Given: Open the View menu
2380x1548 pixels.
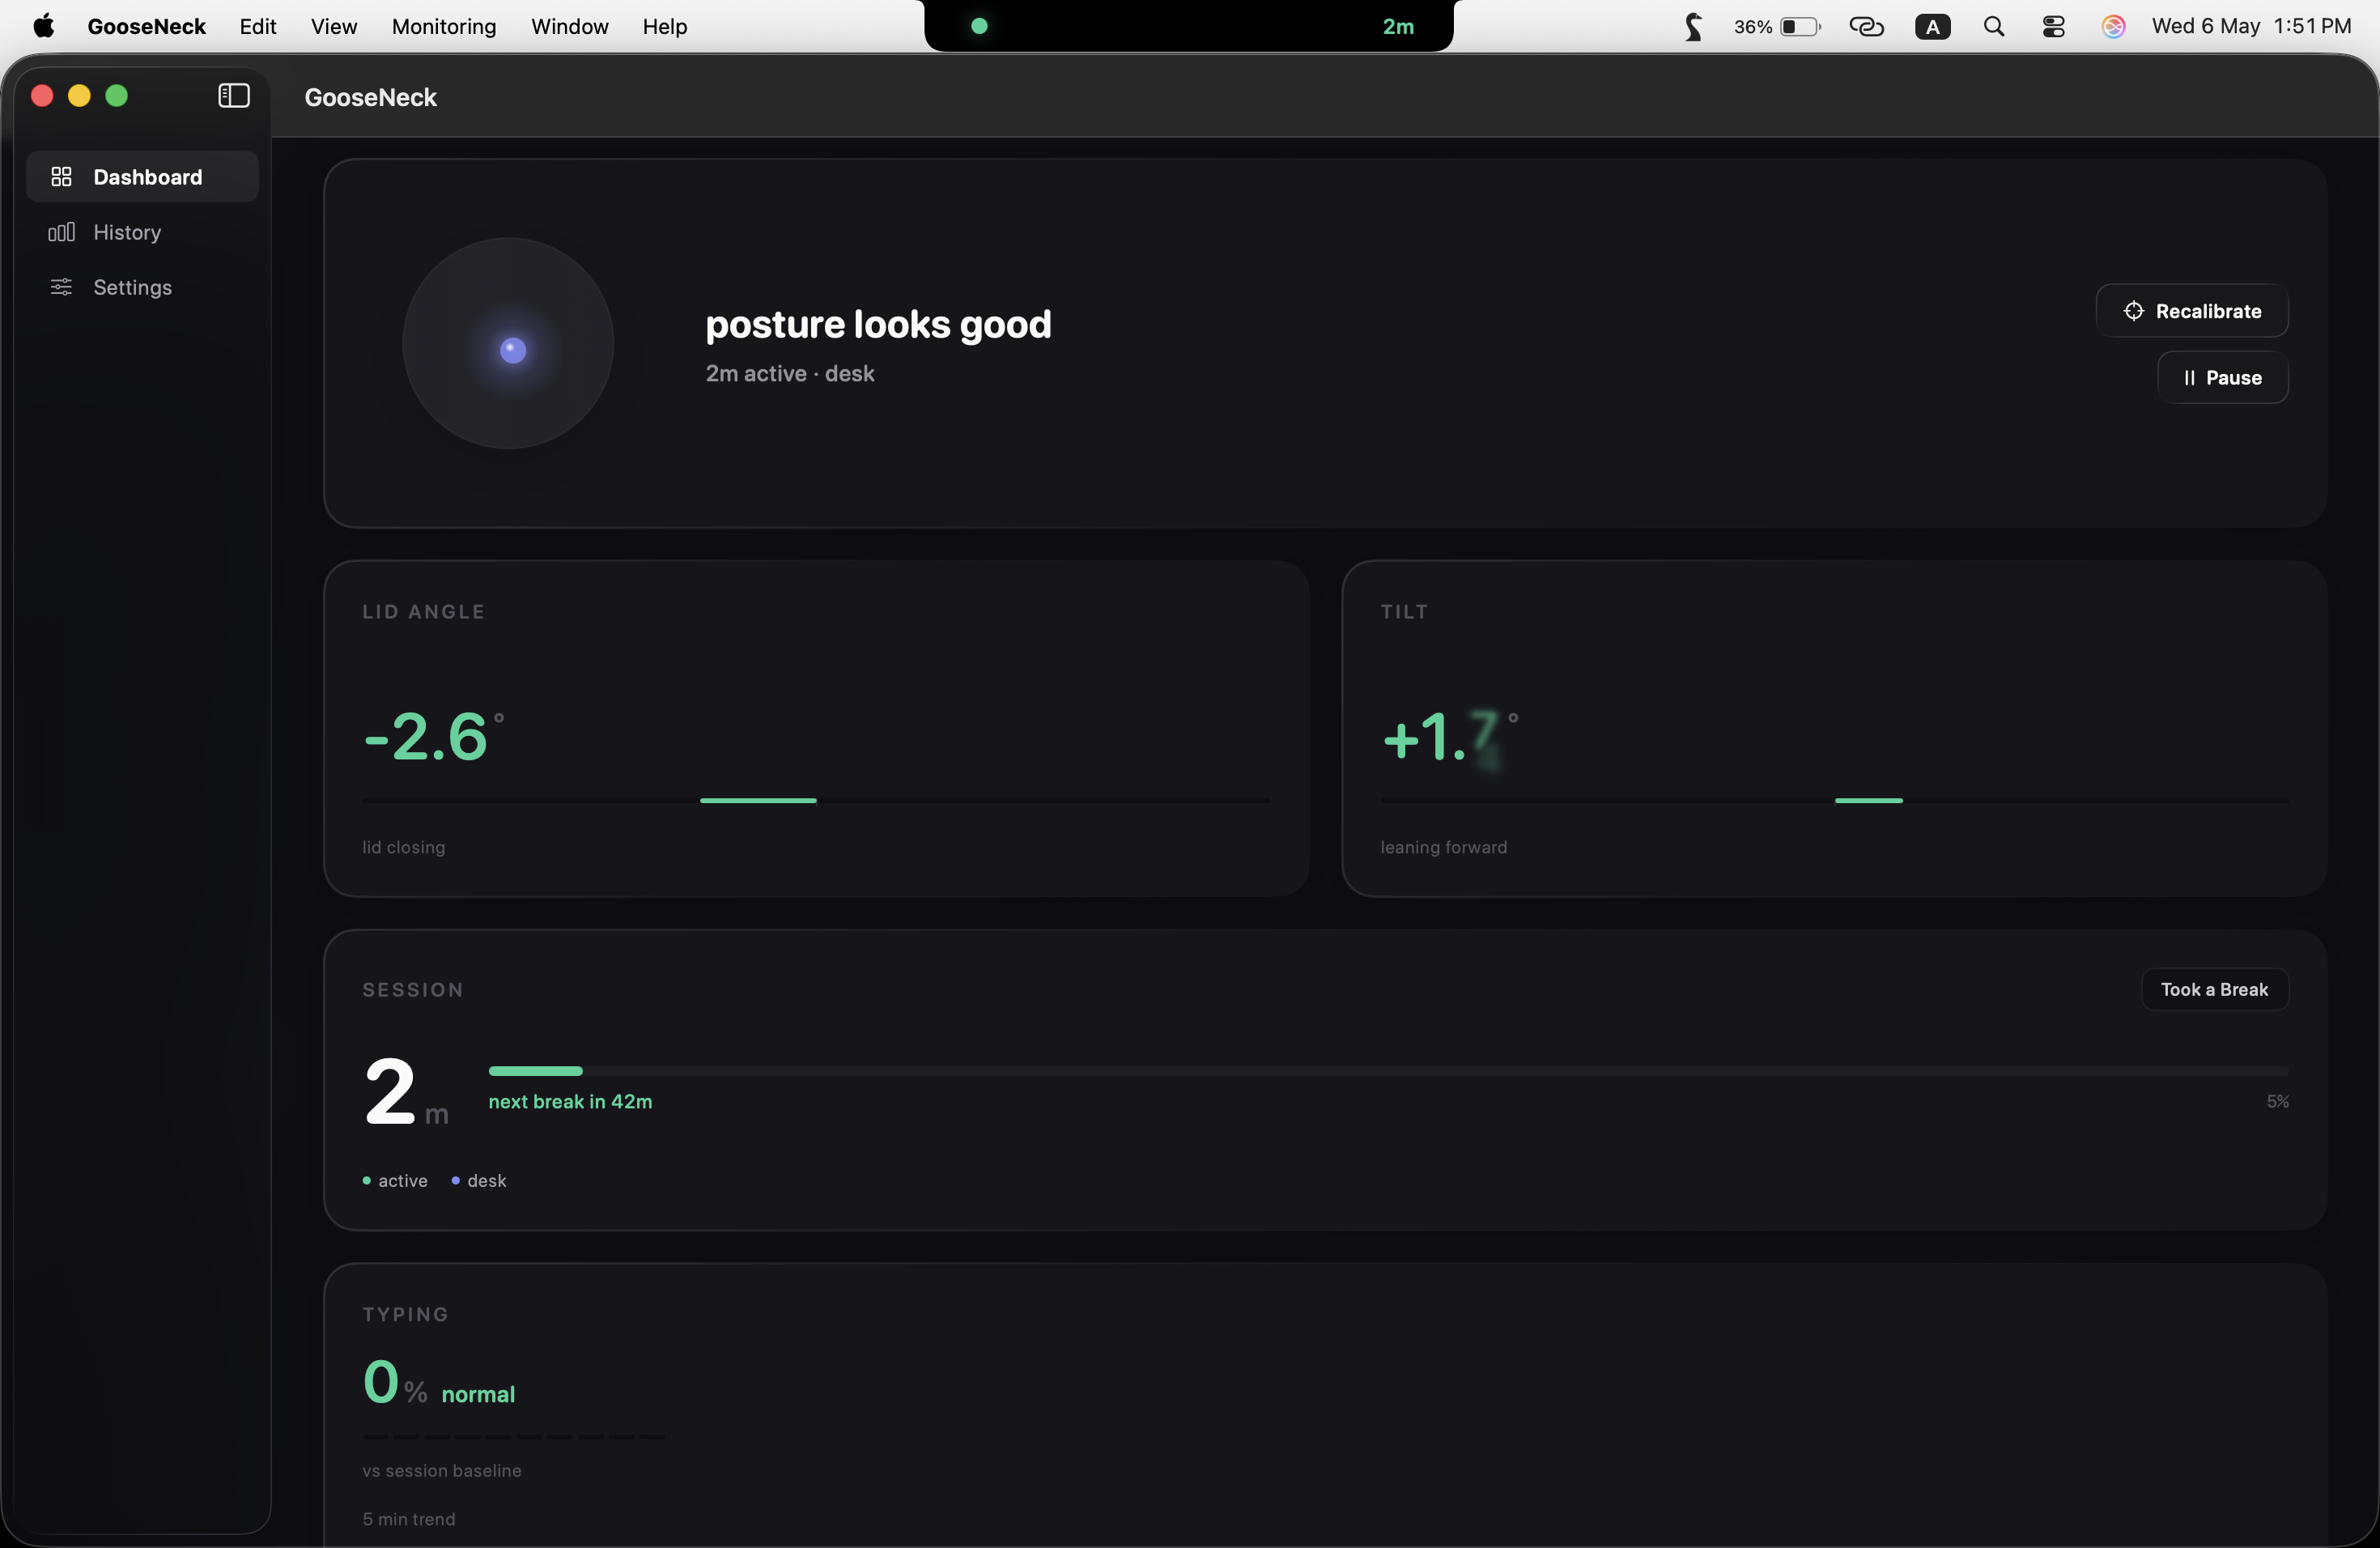Looking at the screenshot, I should click(334, 26).
